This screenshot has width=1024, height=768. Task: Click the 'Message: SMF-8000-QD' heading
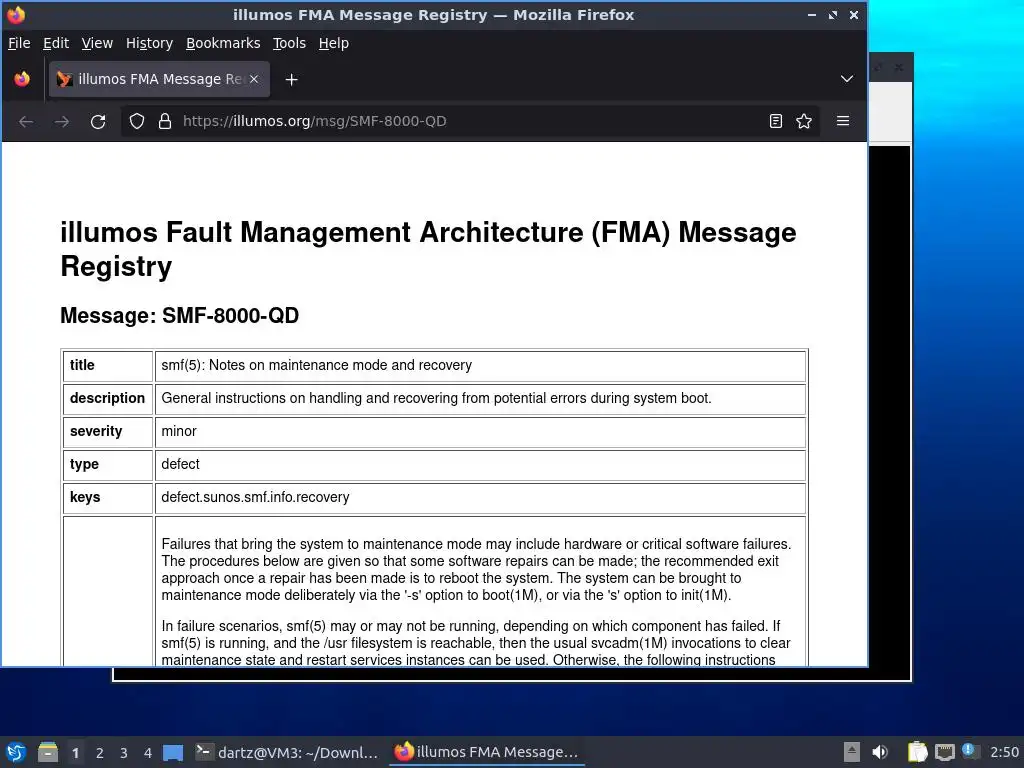[180, 315]
